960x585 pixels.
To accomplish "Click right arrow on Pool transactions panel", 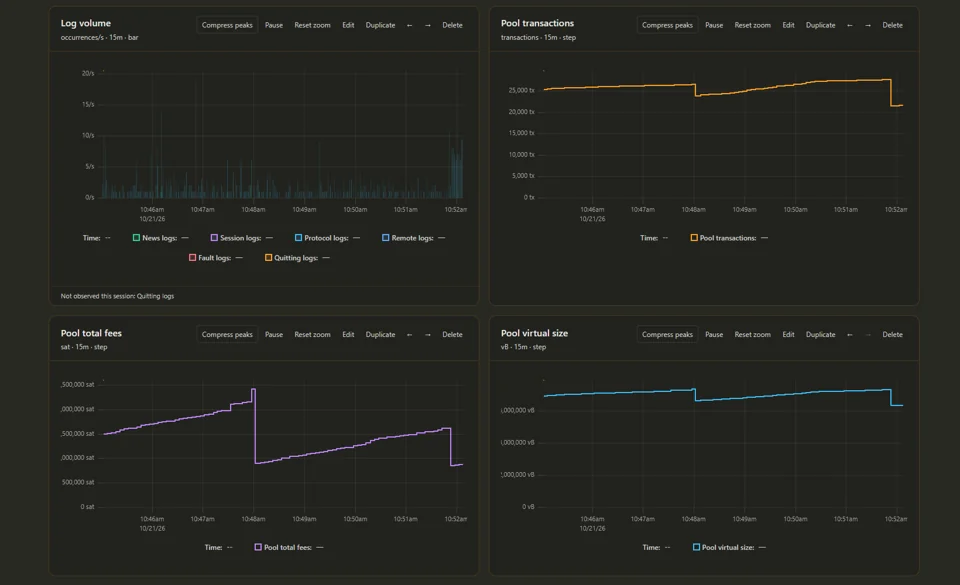I will point(868,25).
